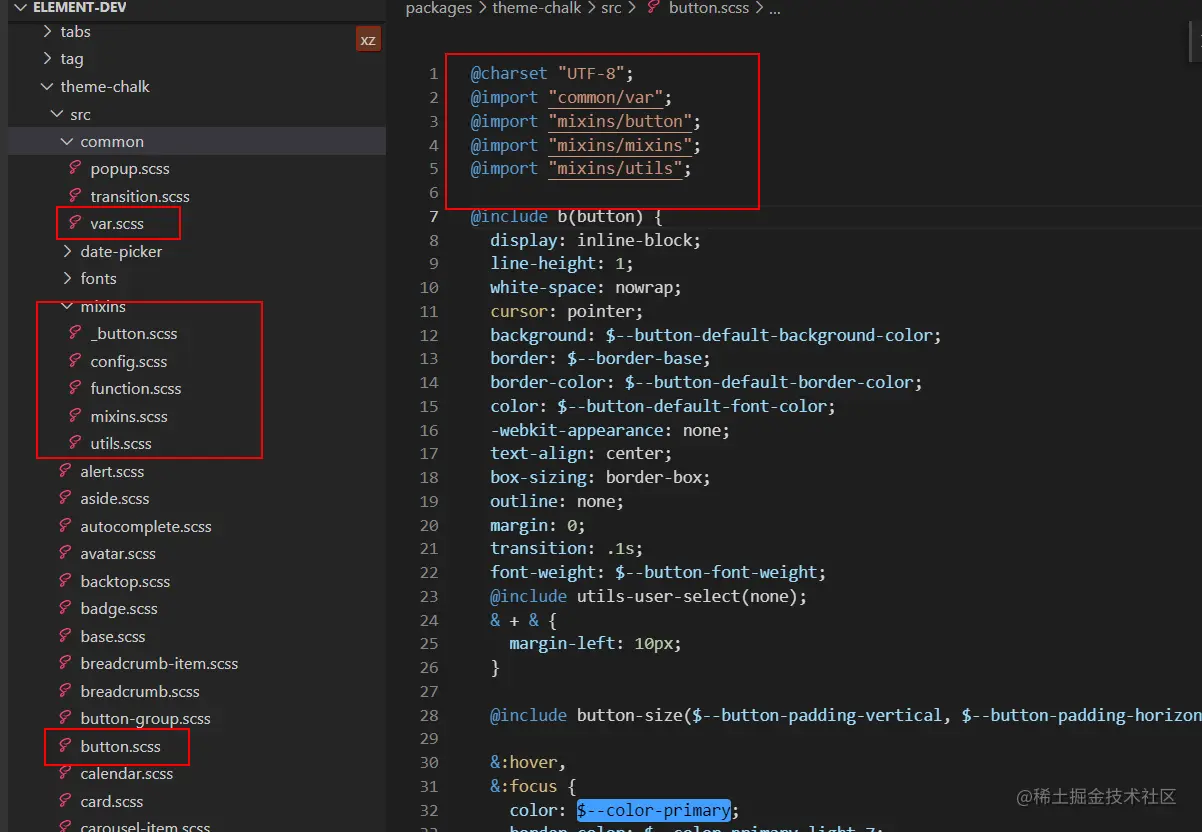Image resolution: width=1202 pixels, height=832 pixels.
Task: Click the Sass icon in the editor breadcrumb
Action: pyautogui.click(x=654, y=7)
